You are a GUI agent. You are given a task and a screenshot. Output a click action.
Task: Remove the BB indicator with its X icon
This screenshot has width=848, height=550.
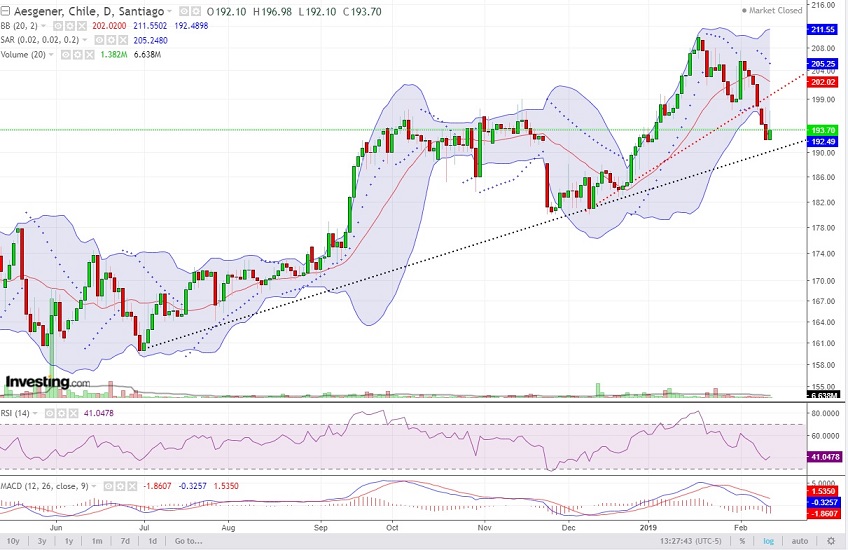pyautogui.click(x=82, y=26)
